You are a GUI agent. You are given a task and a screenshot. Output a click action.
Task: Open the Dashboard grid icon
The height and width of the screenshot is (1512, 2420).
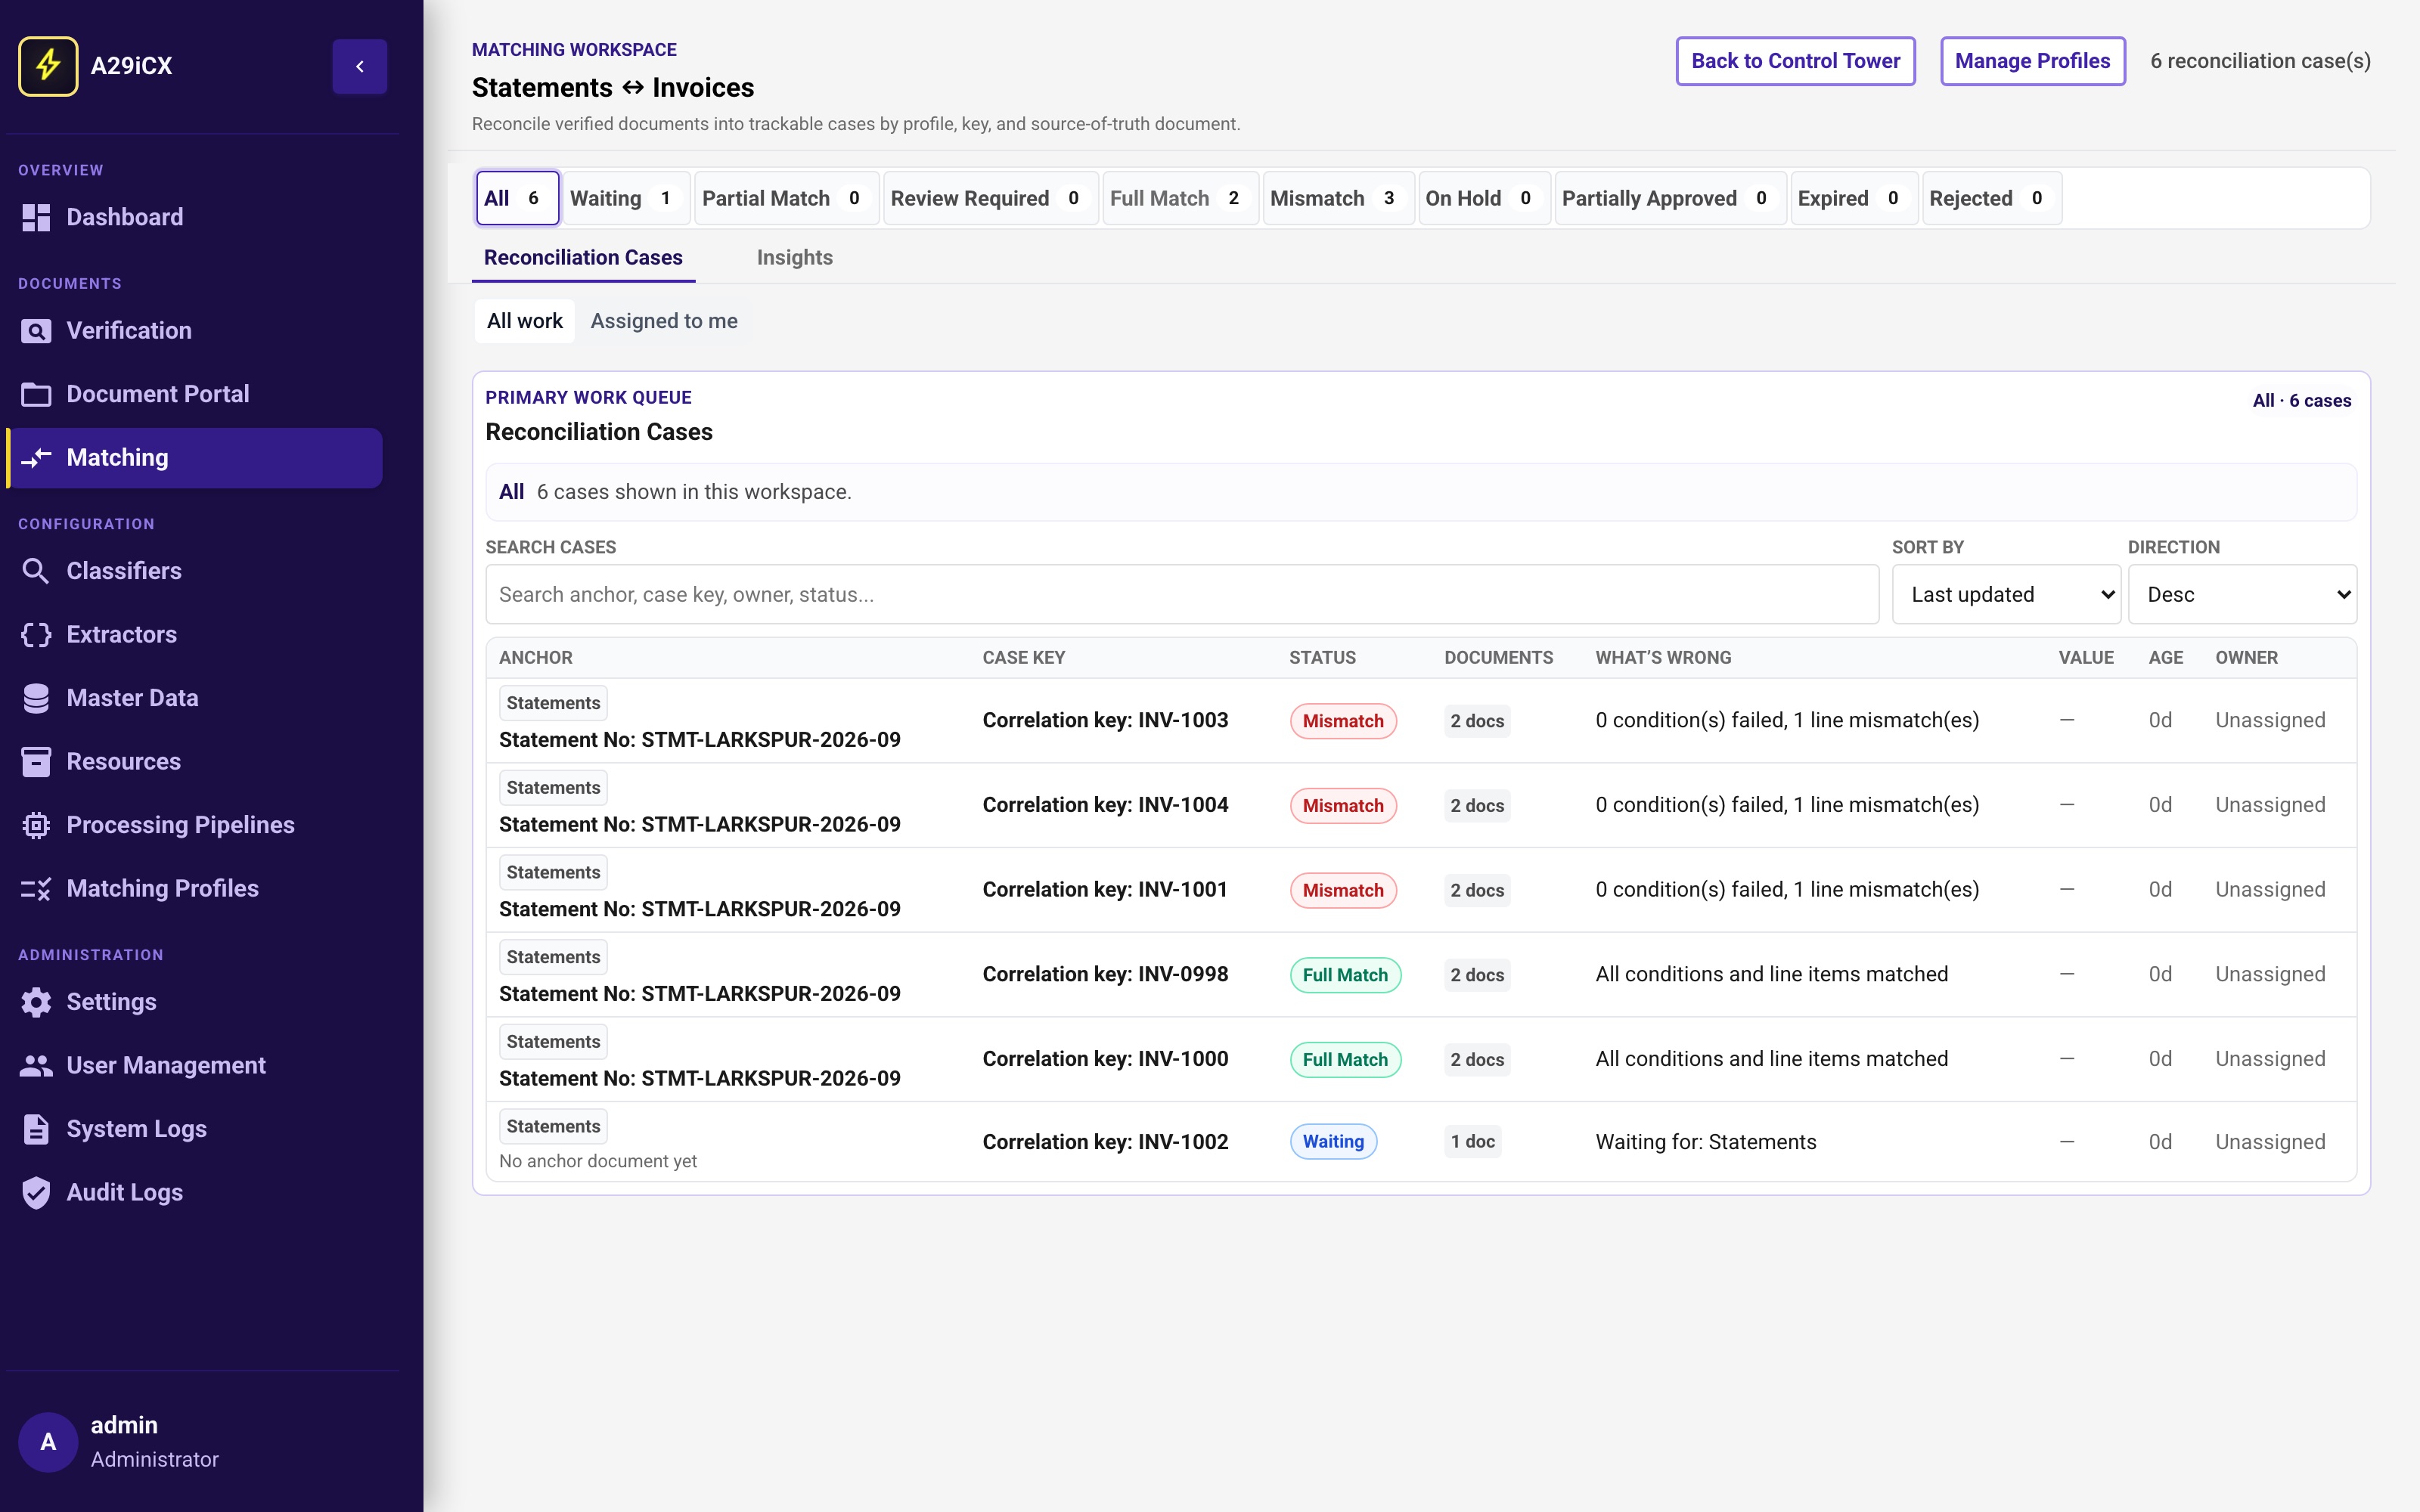pyautogui.click(x=36, y=217)
